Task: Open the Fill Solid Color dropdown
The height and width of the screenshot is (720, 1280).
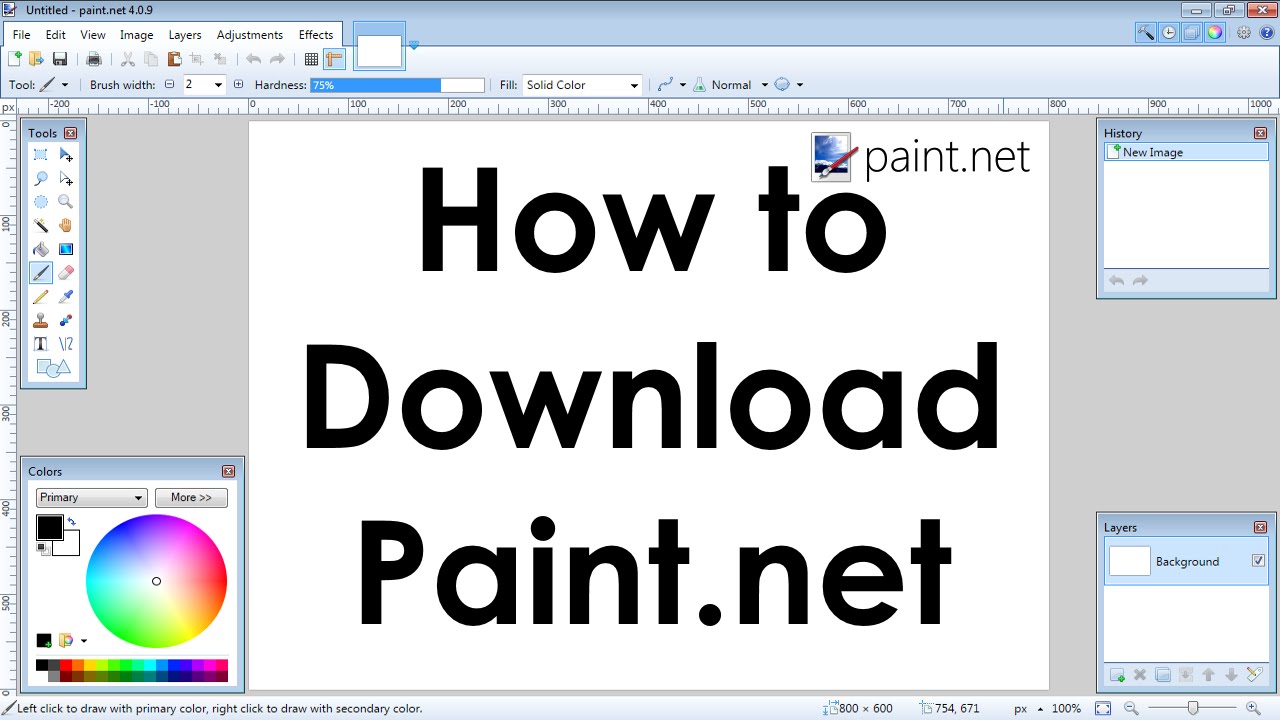Action: coord(583,85)
